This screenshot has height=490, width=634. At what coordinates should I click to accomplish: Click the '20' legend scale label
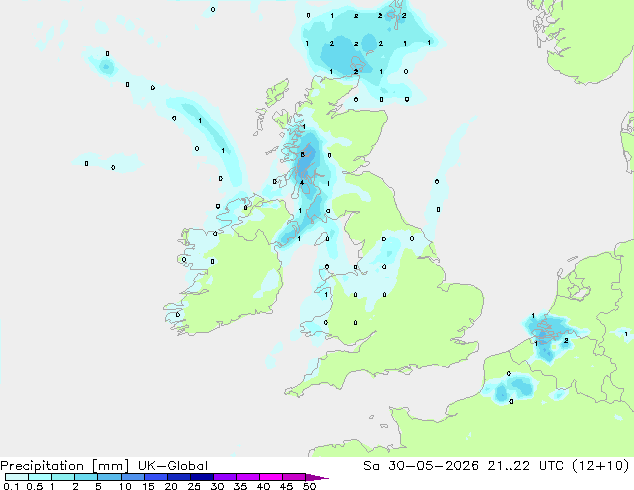pos(171,486)
